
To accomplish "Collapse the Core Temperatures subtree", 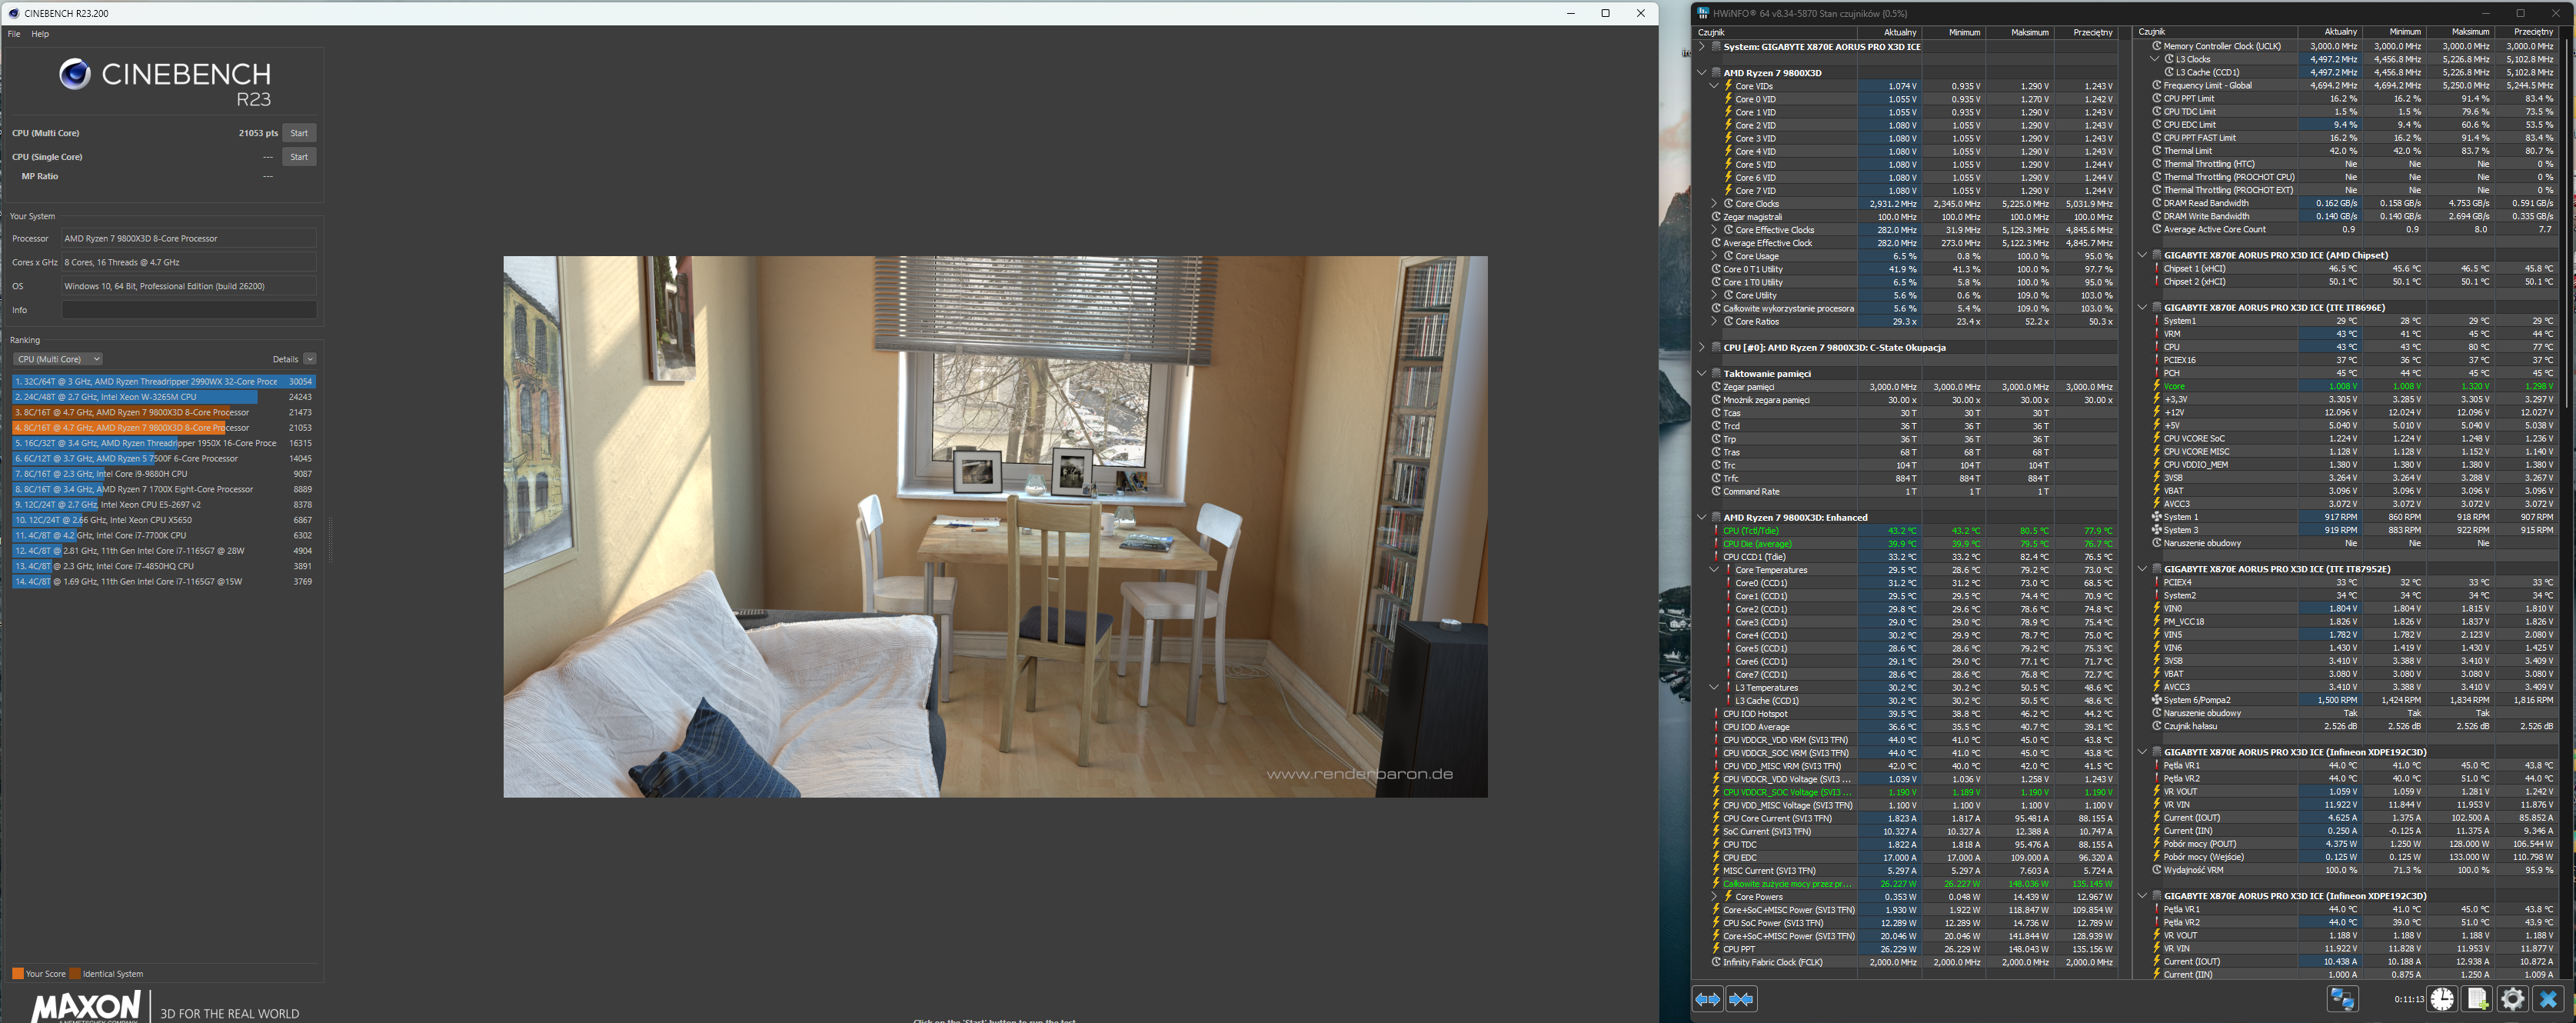I will [1714, 570].
